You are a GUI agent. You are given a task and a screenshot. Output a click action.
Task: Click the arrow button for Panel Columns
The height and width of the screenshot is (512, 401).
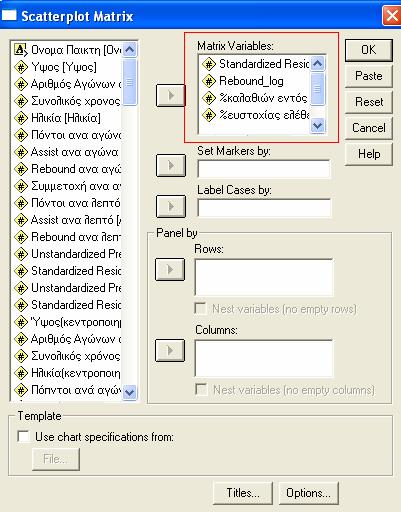[x=170, y=350]
